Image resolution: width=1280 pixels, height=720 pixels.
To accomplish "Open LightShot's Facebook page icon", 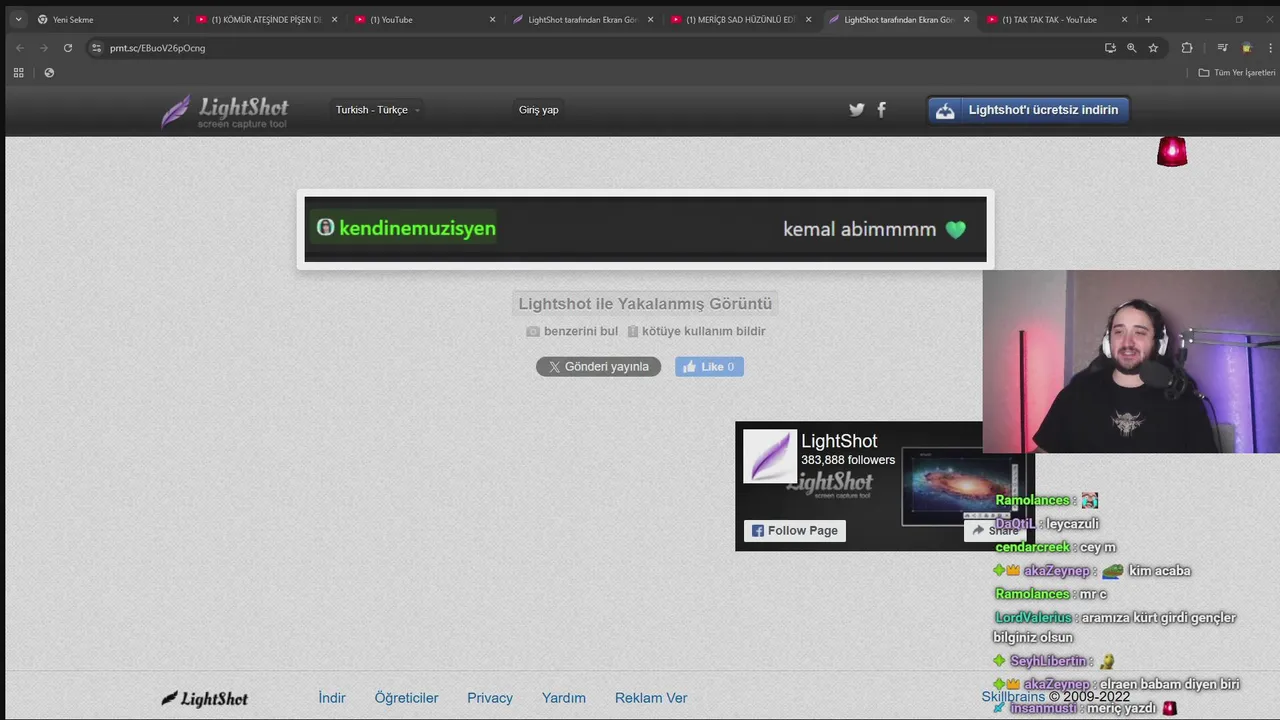I will pyautogui.click(x=881, y=110).
